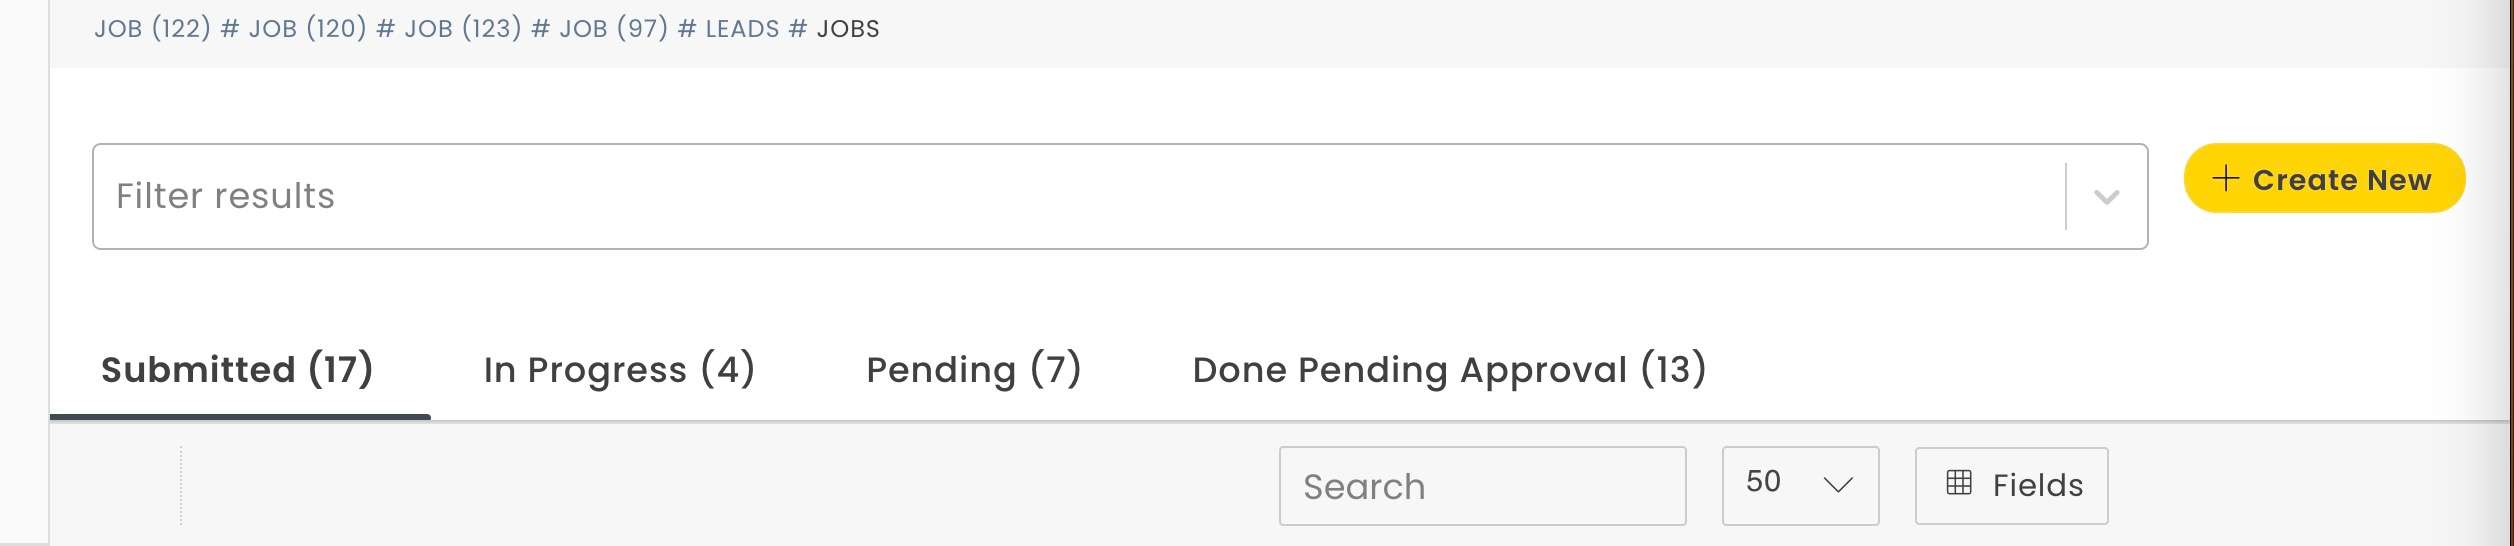This screenshot has width=2514, height=546.
Task: Expand the Filter results dropdown chevron
Action: click(x=2106, y=197)
